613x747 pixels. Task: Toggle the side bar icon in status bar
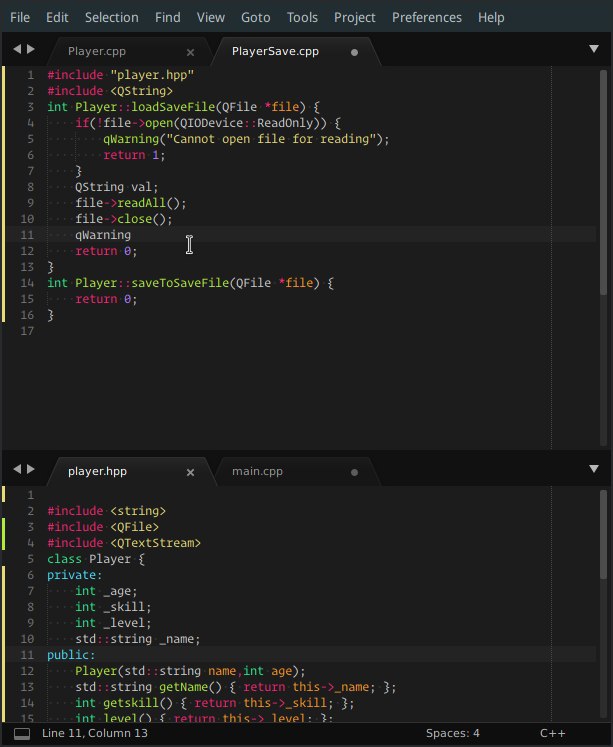(x=22, y=734)
